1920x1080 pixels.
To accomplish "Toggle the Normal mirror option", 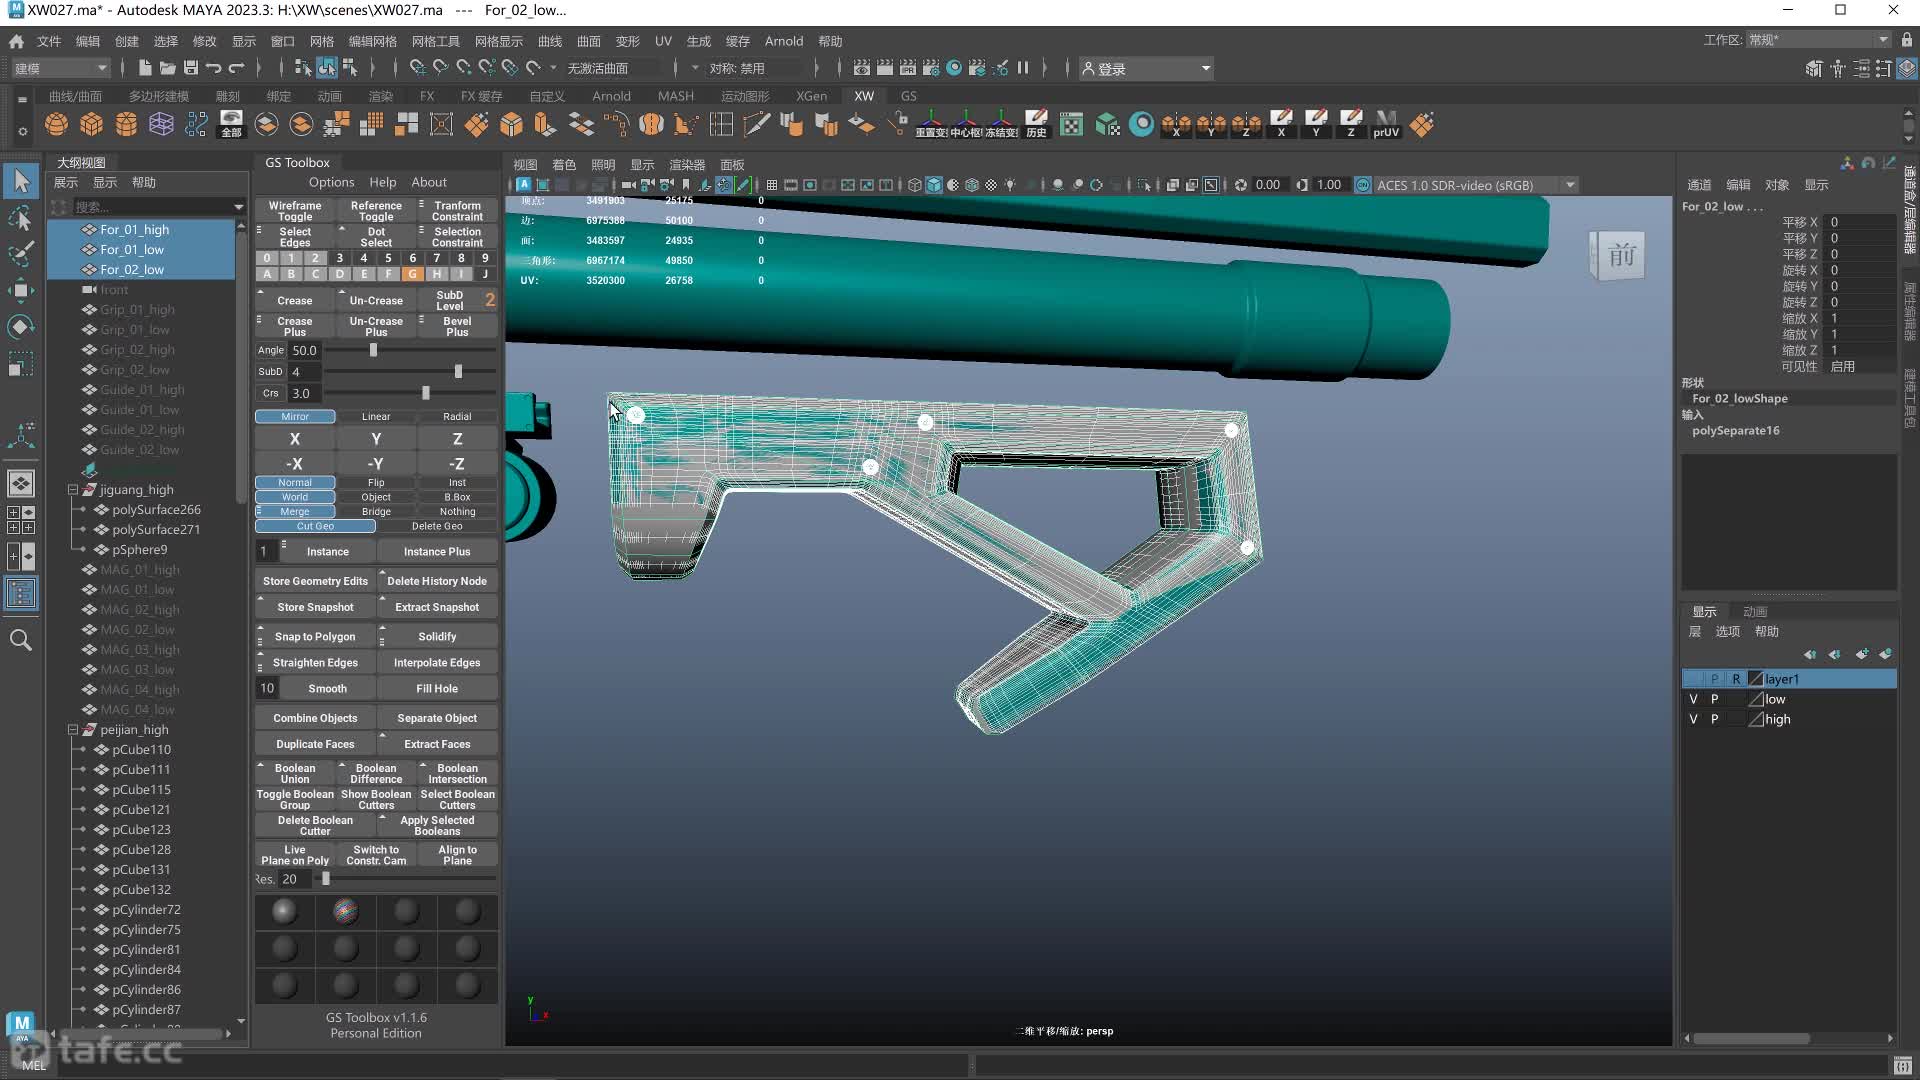I will click(295, 482).
